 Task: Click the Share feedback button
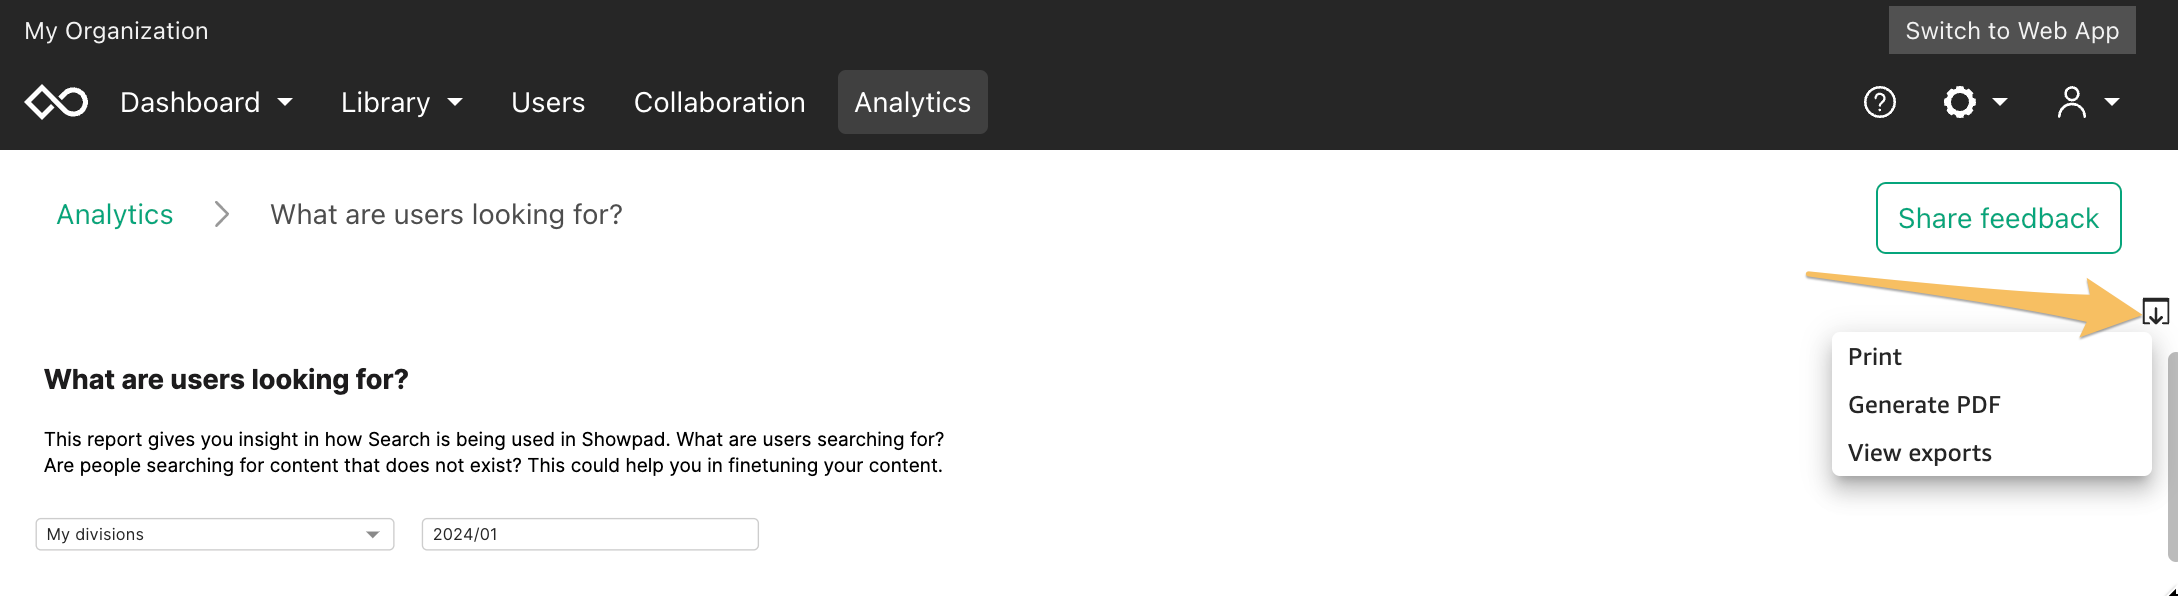click(1998, 218)
